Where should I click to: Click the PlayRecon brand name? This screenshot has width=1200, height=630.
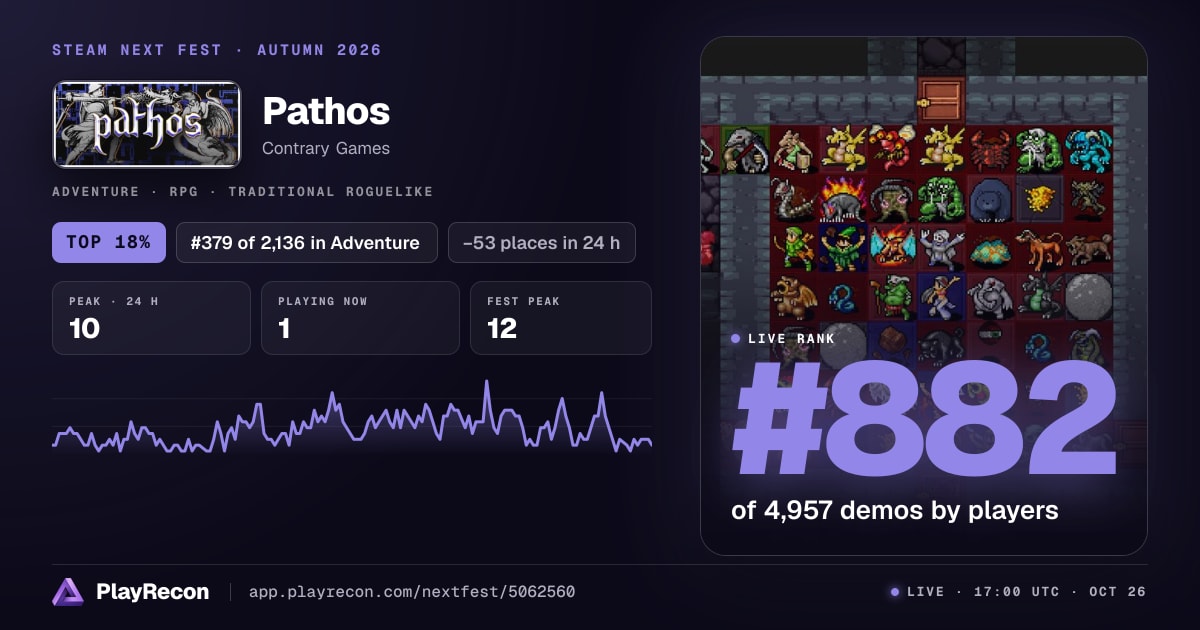point(153,592)
